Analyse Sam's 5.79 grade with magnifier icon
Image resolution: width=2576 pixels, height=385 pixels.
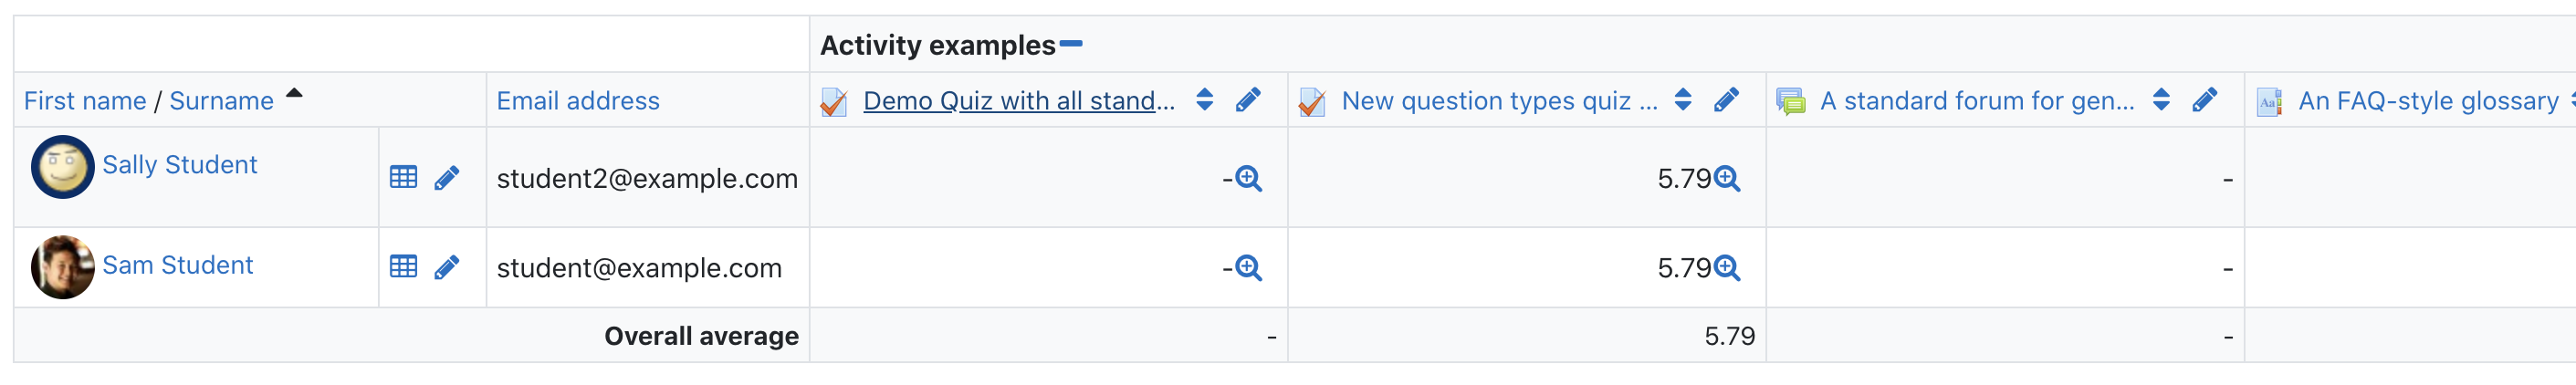(x=1727, y=267)
